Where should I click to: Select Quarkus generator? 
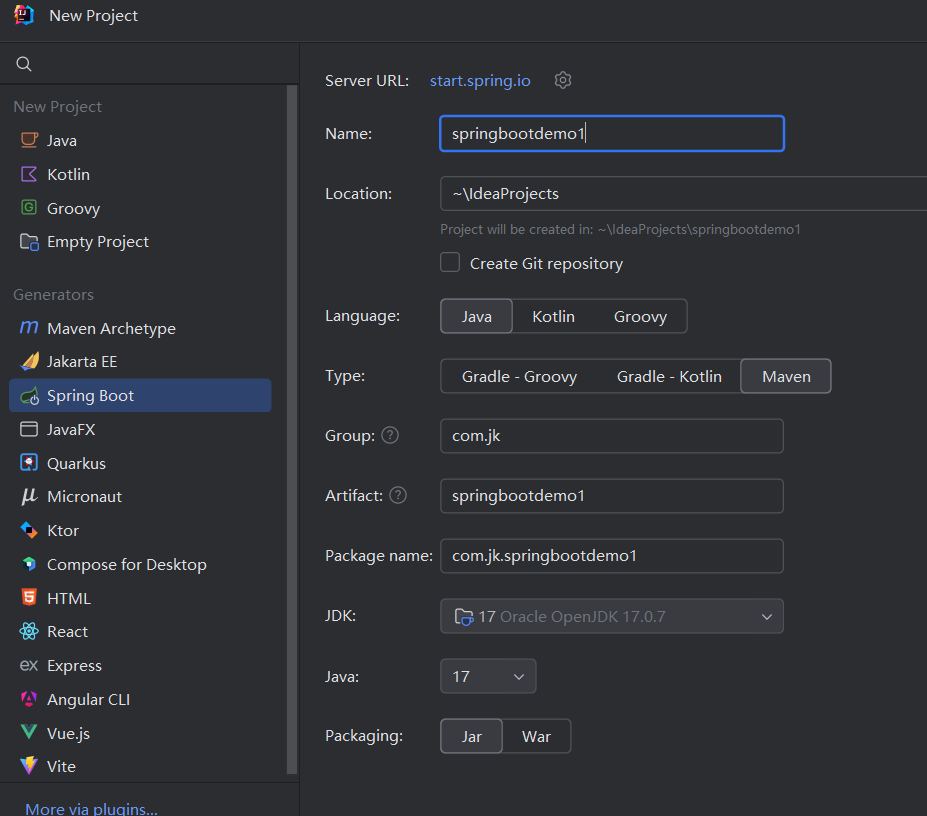point(140,463)
